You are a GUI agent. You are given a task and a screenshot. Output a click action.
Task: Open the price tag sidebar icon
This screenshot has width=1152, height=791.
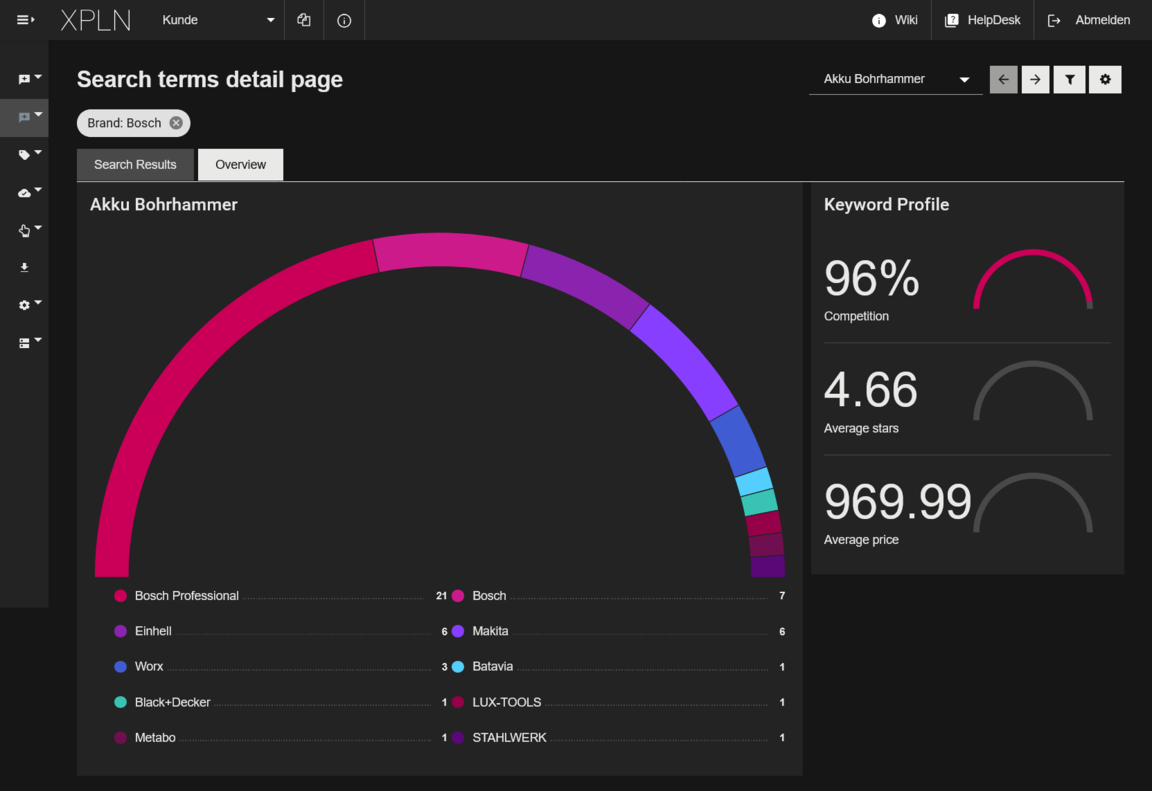click(x=24, y=155)
